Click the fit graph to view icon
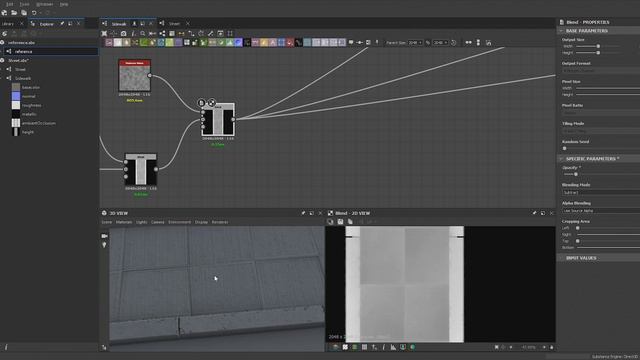This screenshot has width=640, height=360. 104,33
